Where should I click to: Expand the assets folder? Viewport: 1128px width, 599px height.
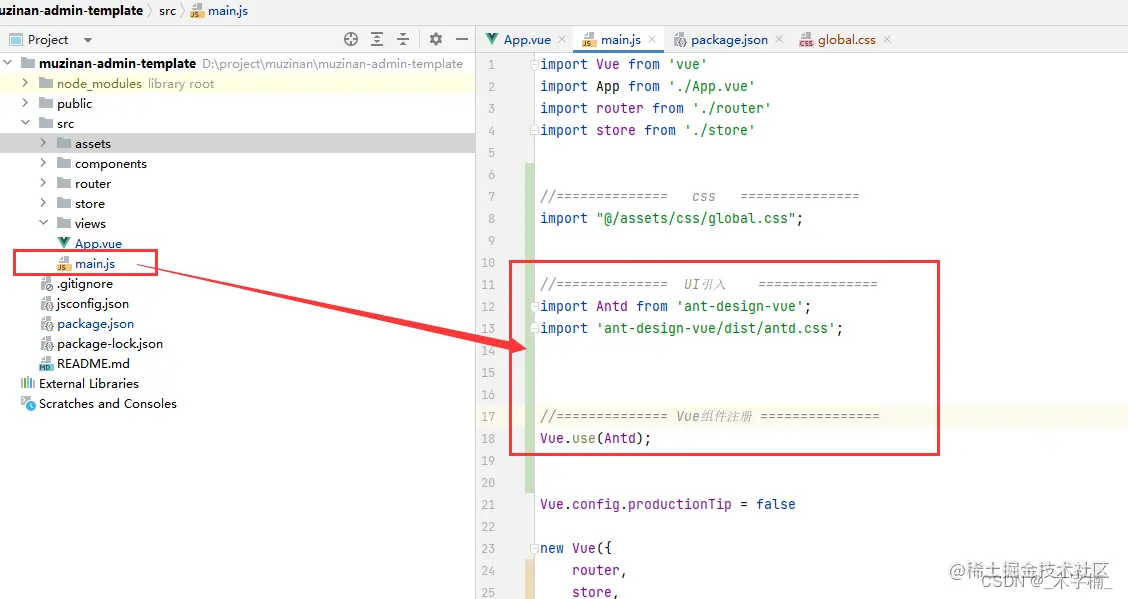(43, 143)
